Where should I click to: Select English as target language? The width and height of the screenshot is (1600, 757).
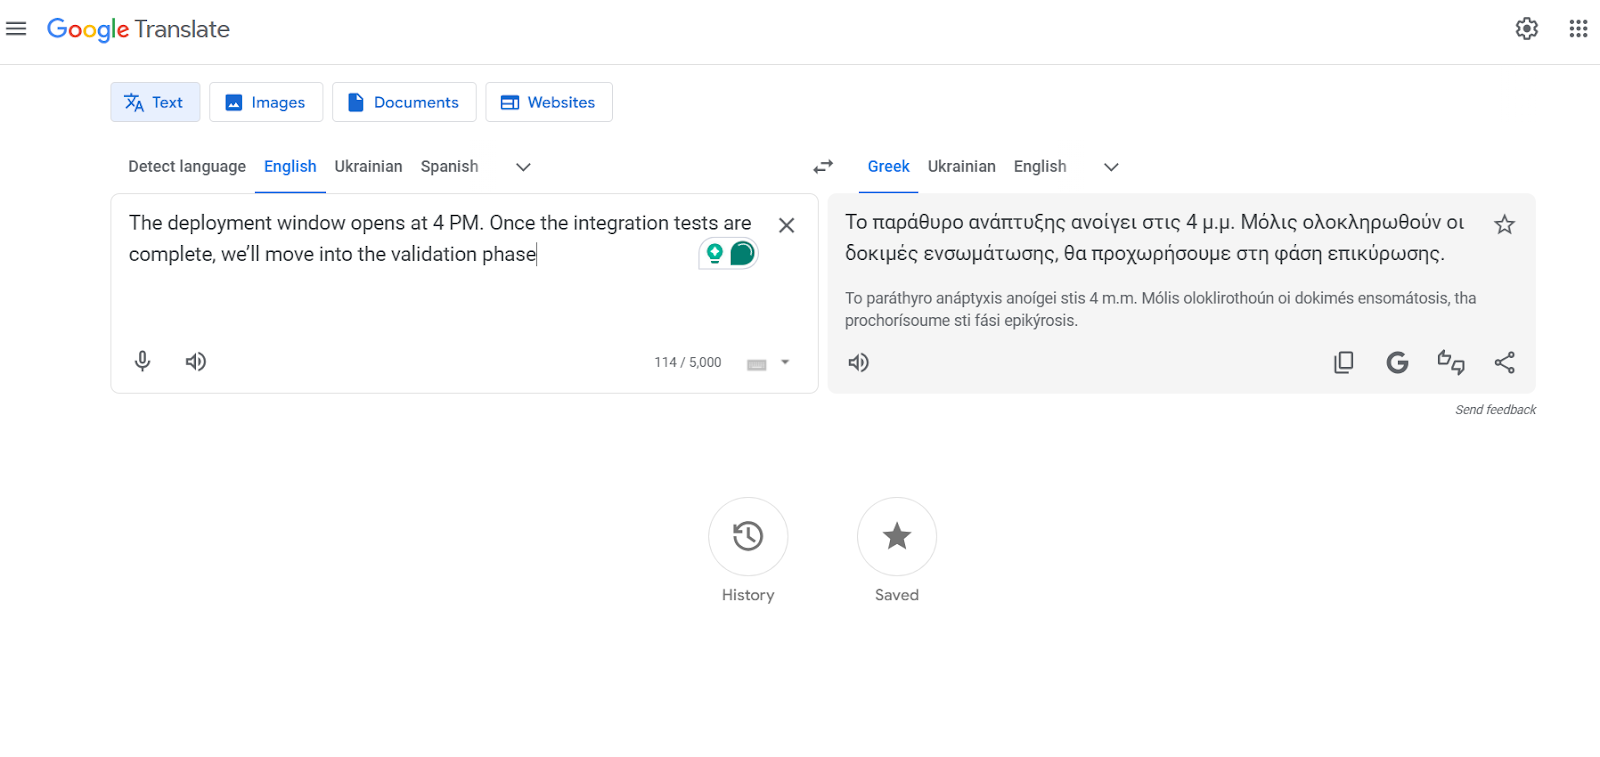1040,167
